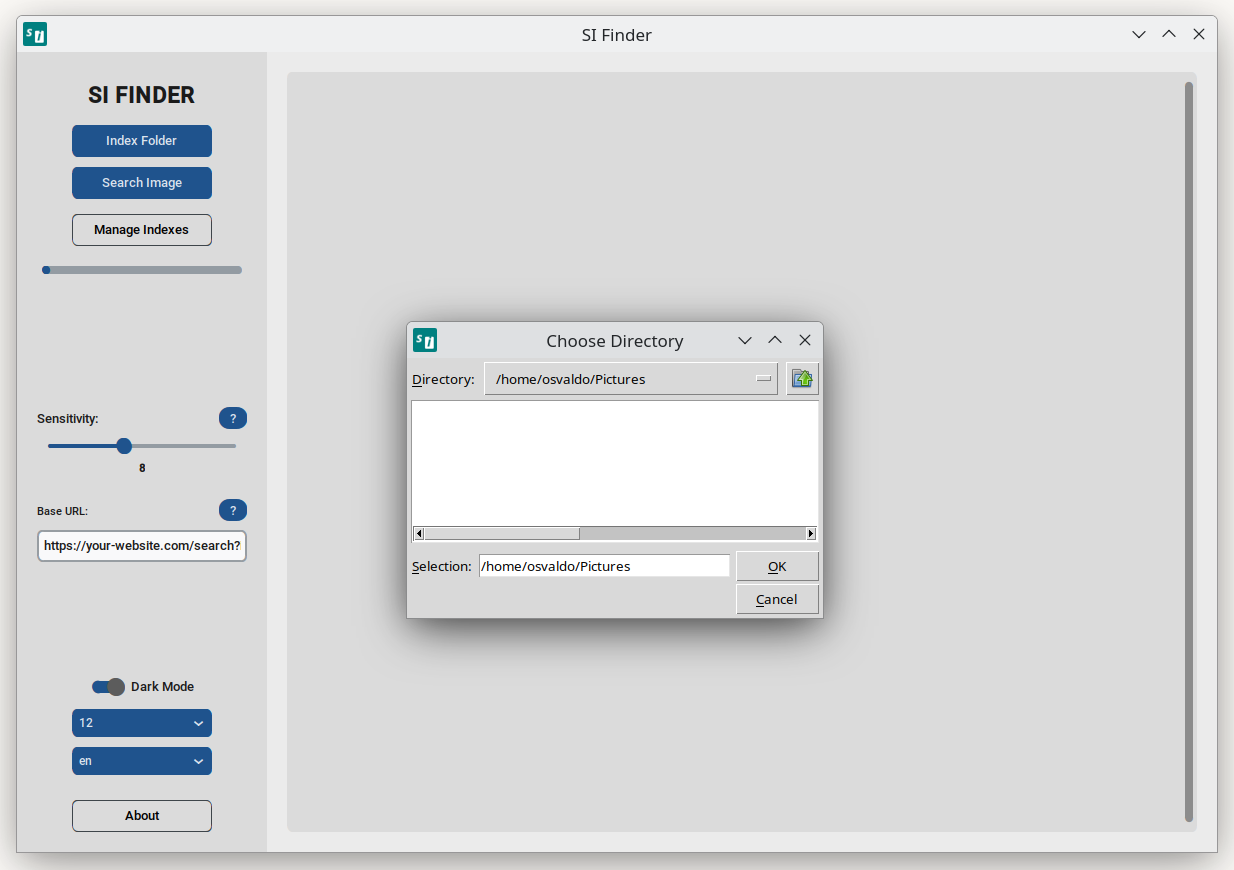Click the parent directory folder icon

tap(801, 378)
